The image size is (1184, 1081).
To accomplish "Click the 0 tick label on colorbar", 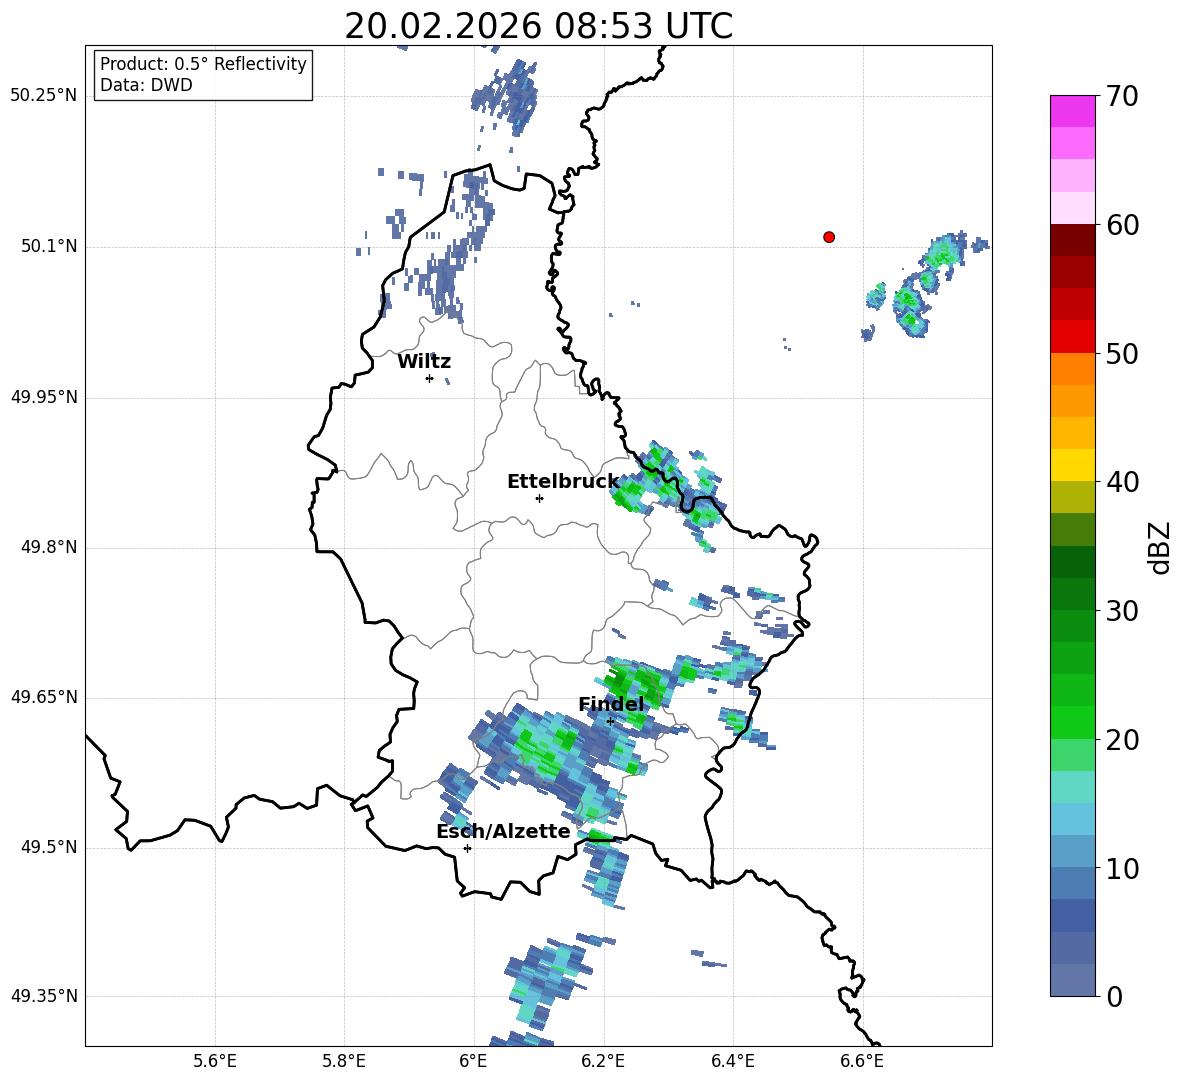I will (1114, 996).
